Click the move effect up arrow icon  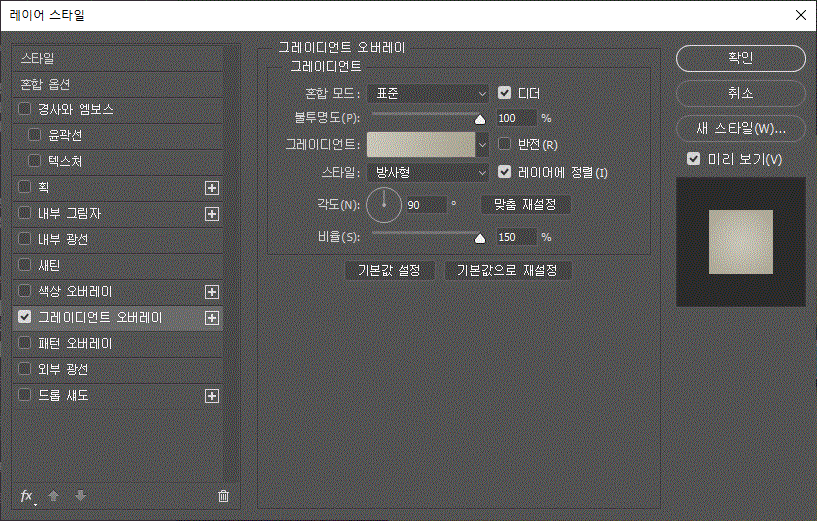[53, 496]
